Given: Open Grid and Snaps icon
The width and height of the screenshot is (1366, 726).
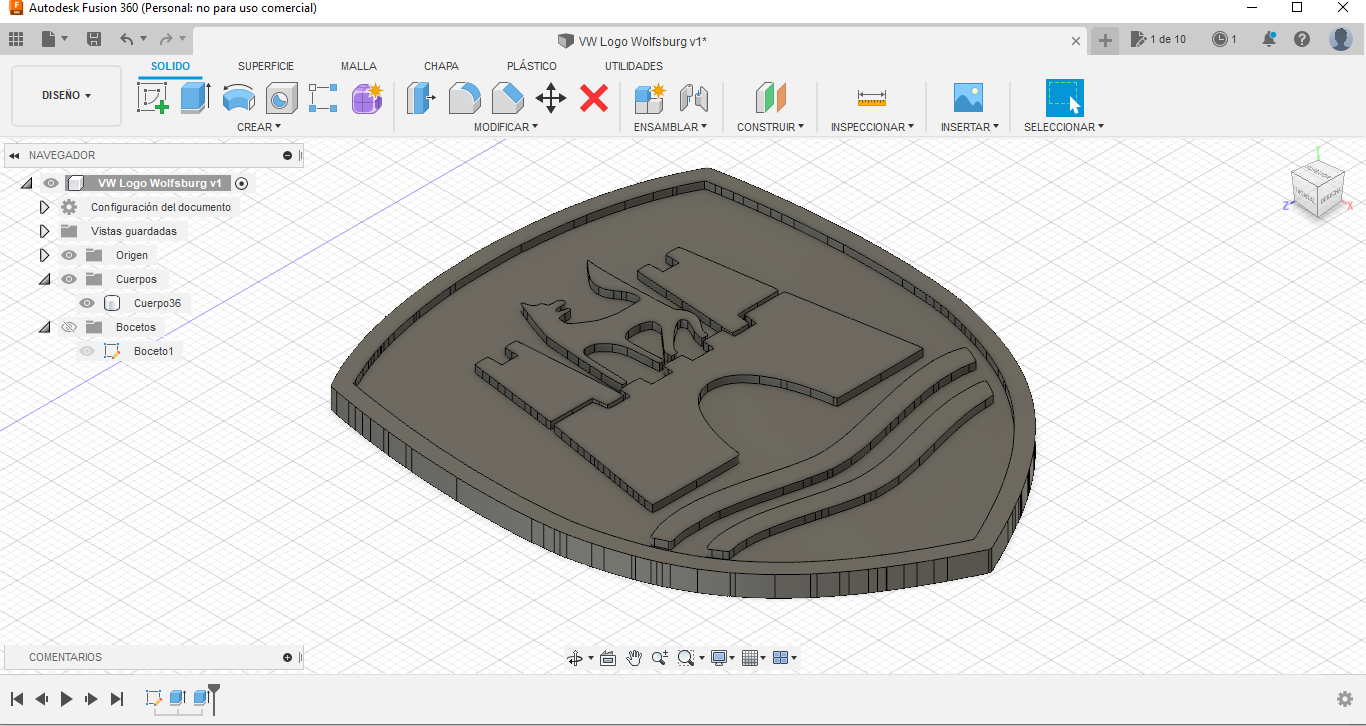Looking at the screenshot, I should (750, 658).
